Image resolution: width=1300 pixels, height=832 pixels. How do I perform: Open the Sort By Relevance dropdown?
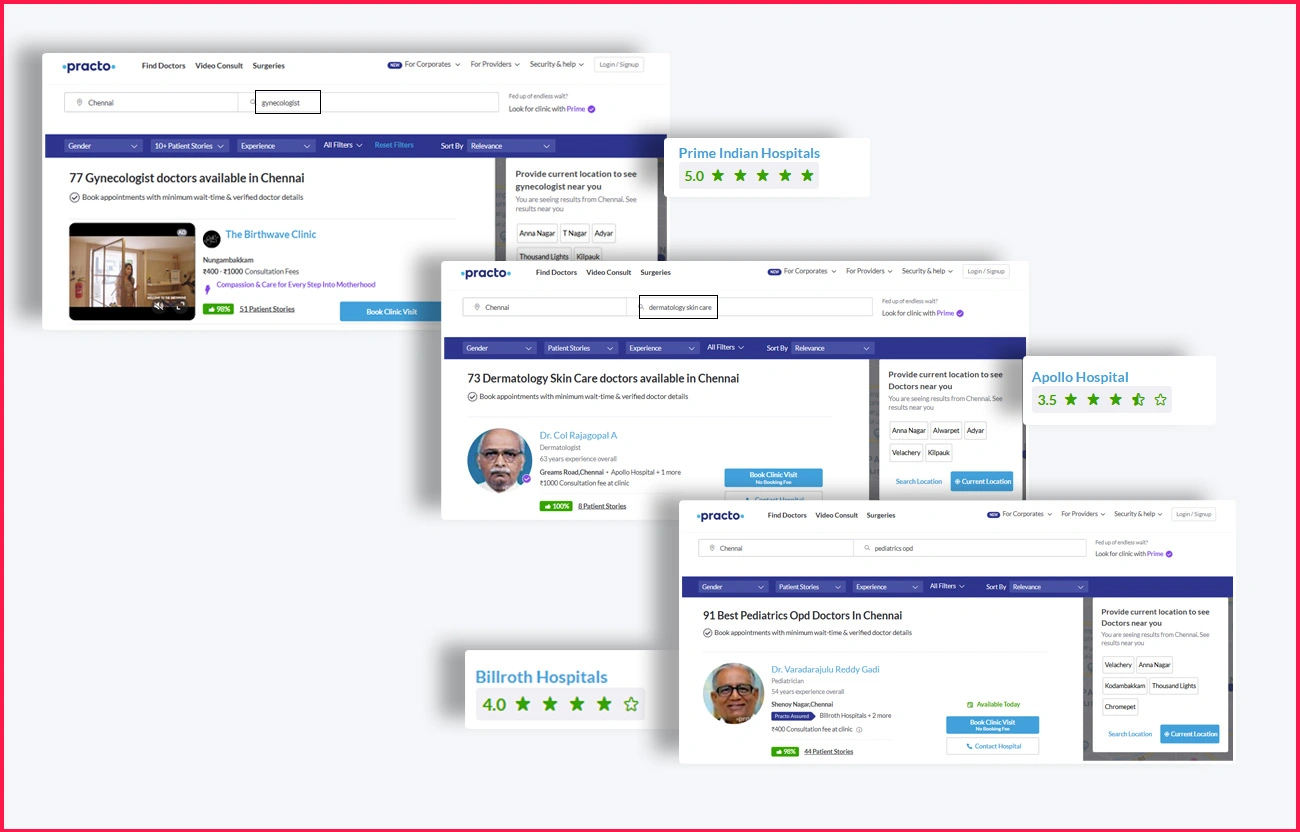click(x=510, y=145)
